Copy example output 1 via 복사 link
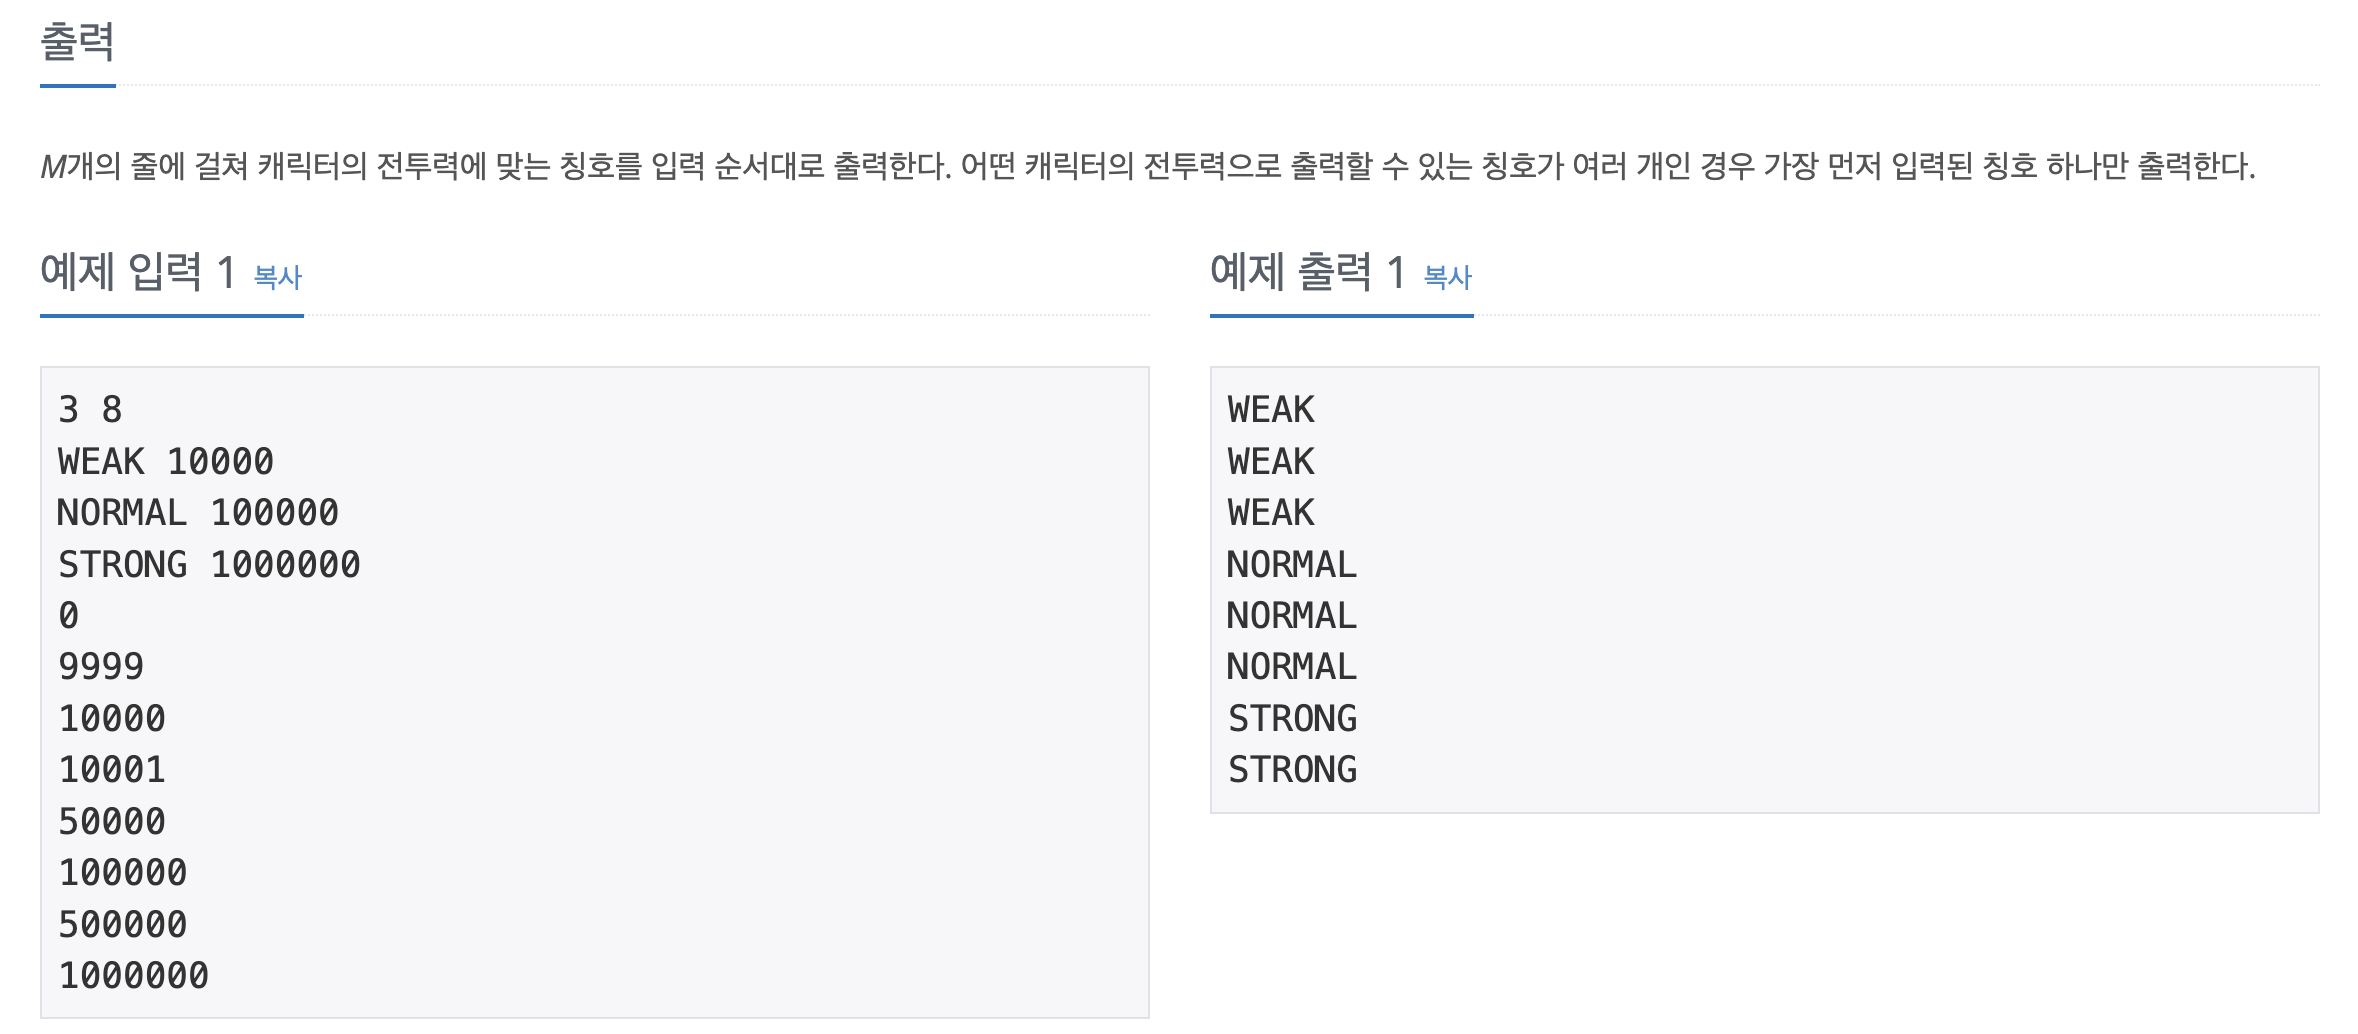This screenshot has width=2358, height=1034. pos(1447,277)
